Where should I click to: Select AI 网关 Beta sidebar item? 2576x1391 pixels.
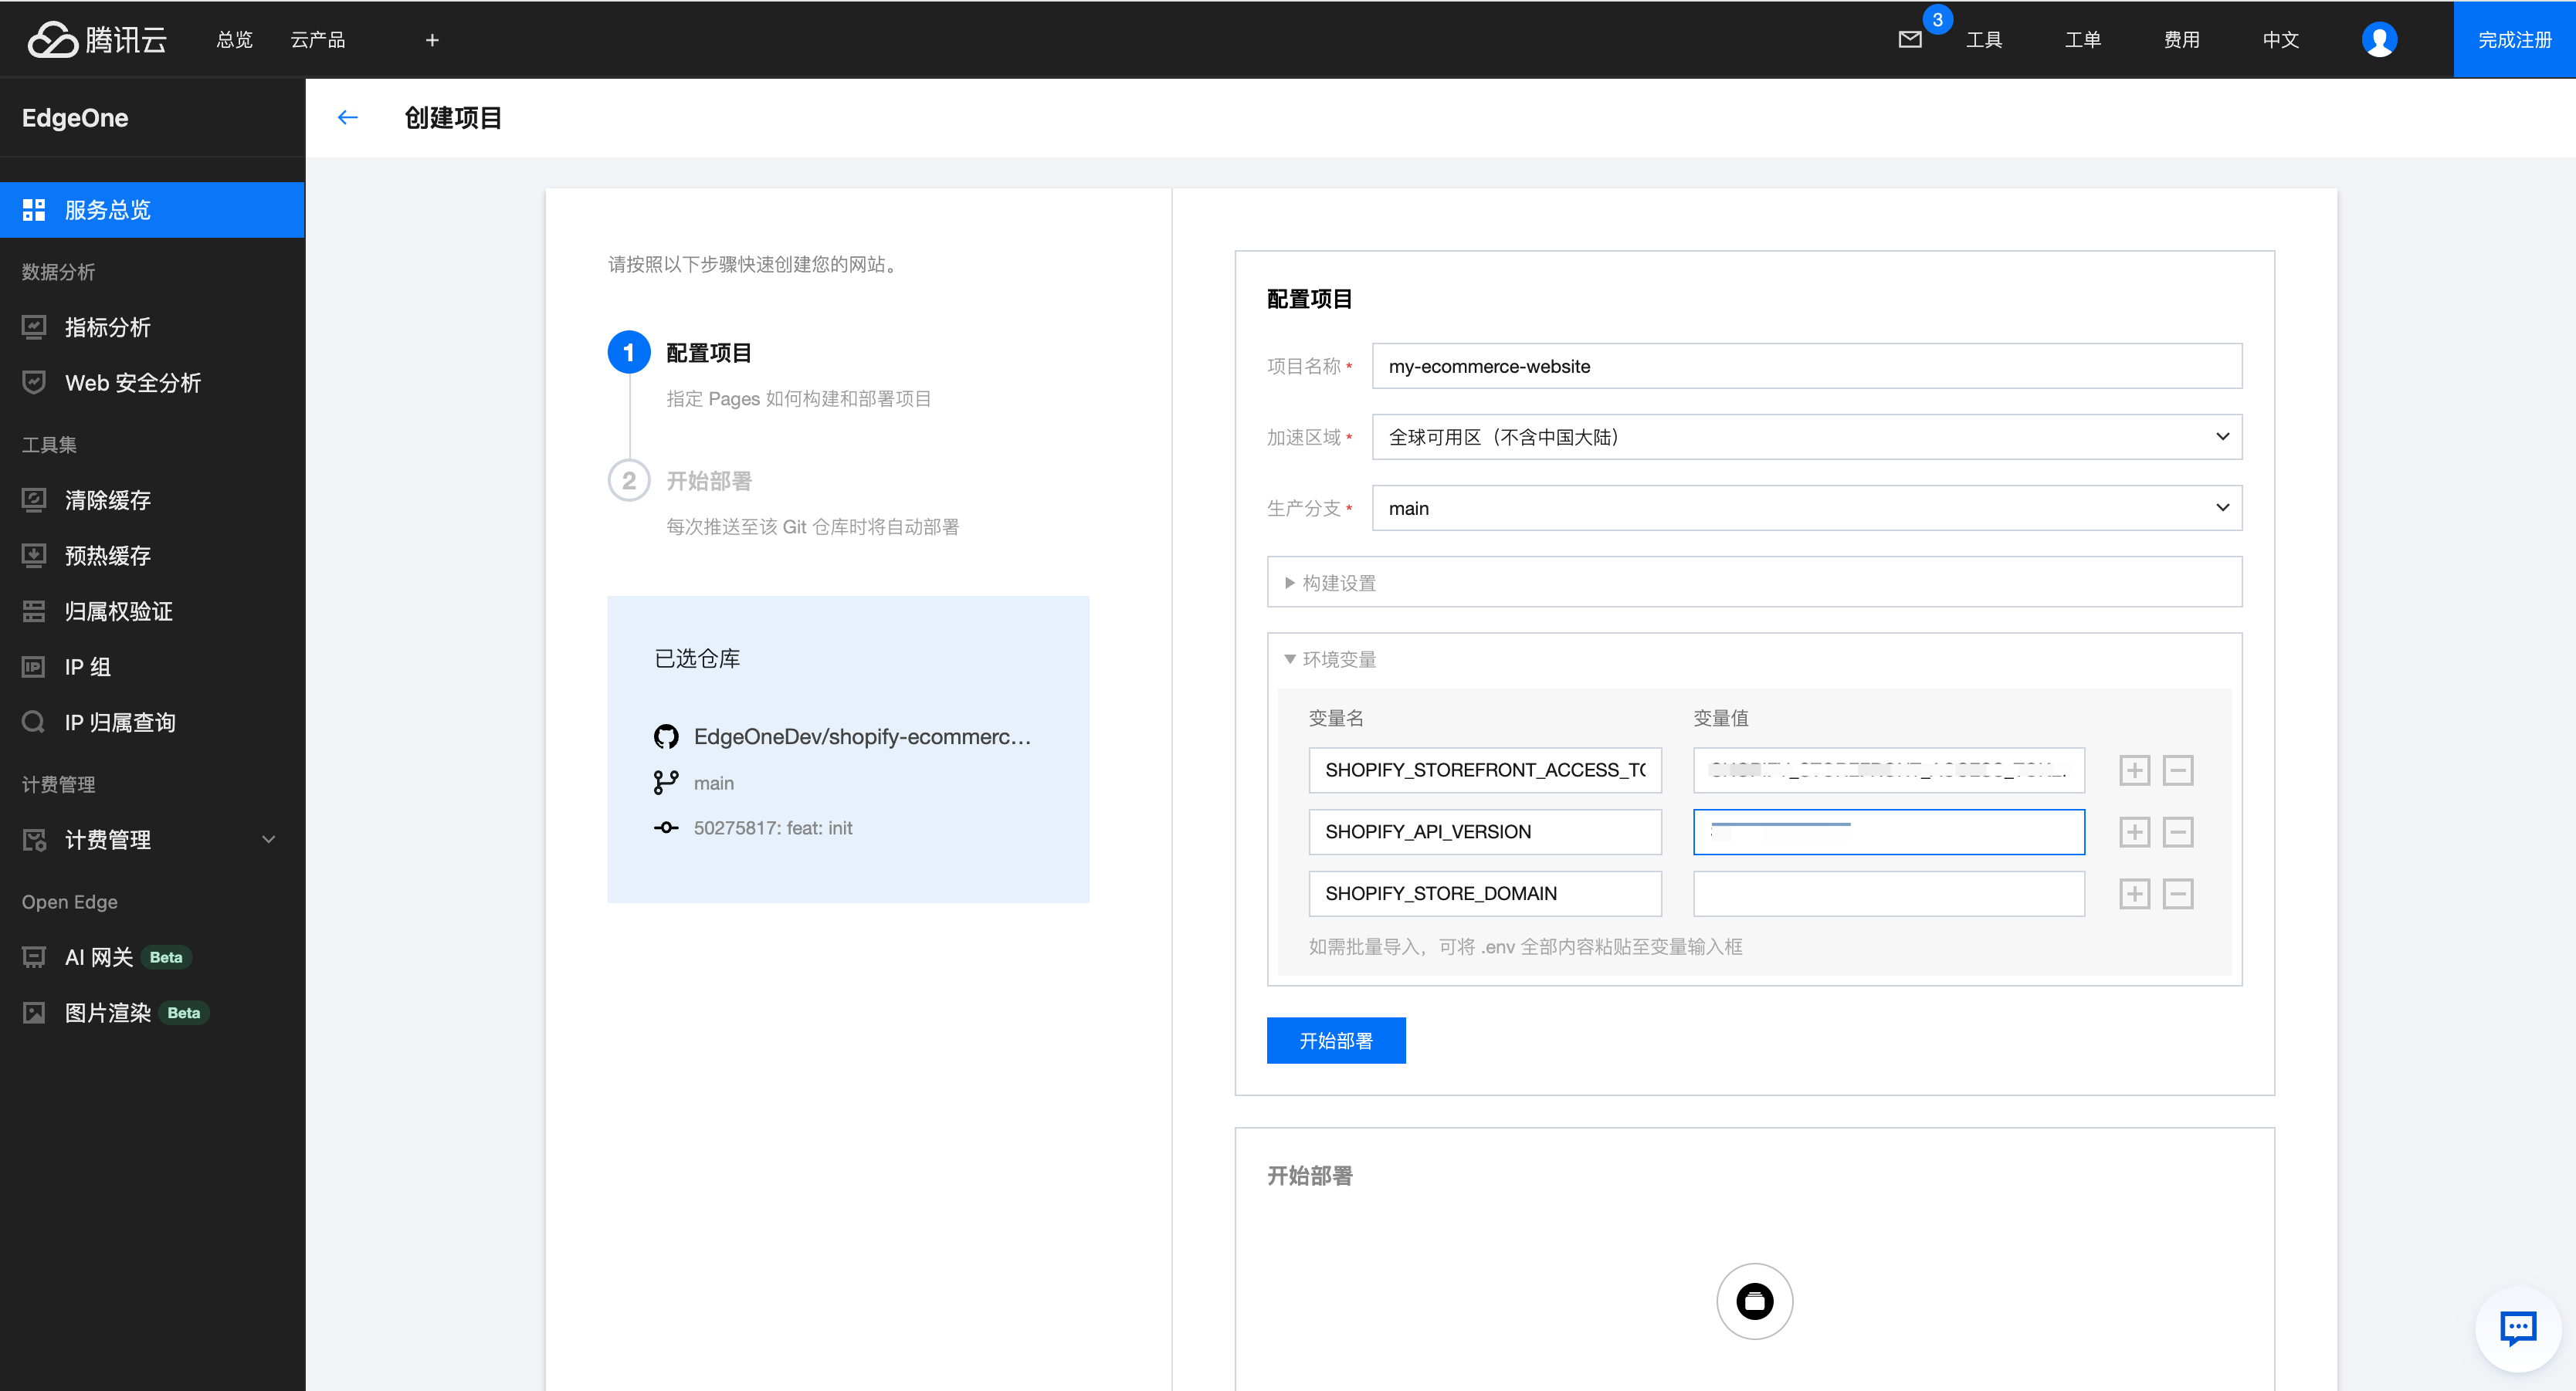pyautogui.click(x=100, y=957)
